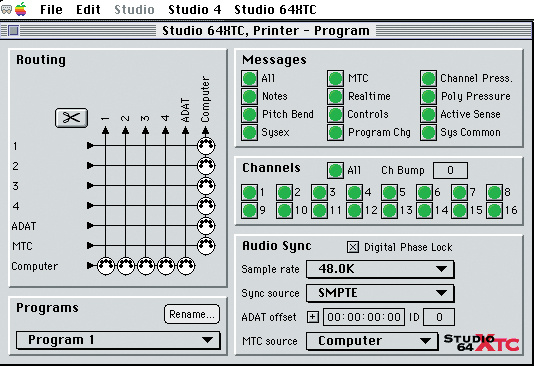Screen dimensions: 534x366
Task: Toggle the Poly Pressure message filter
Action: coord(428,96)
